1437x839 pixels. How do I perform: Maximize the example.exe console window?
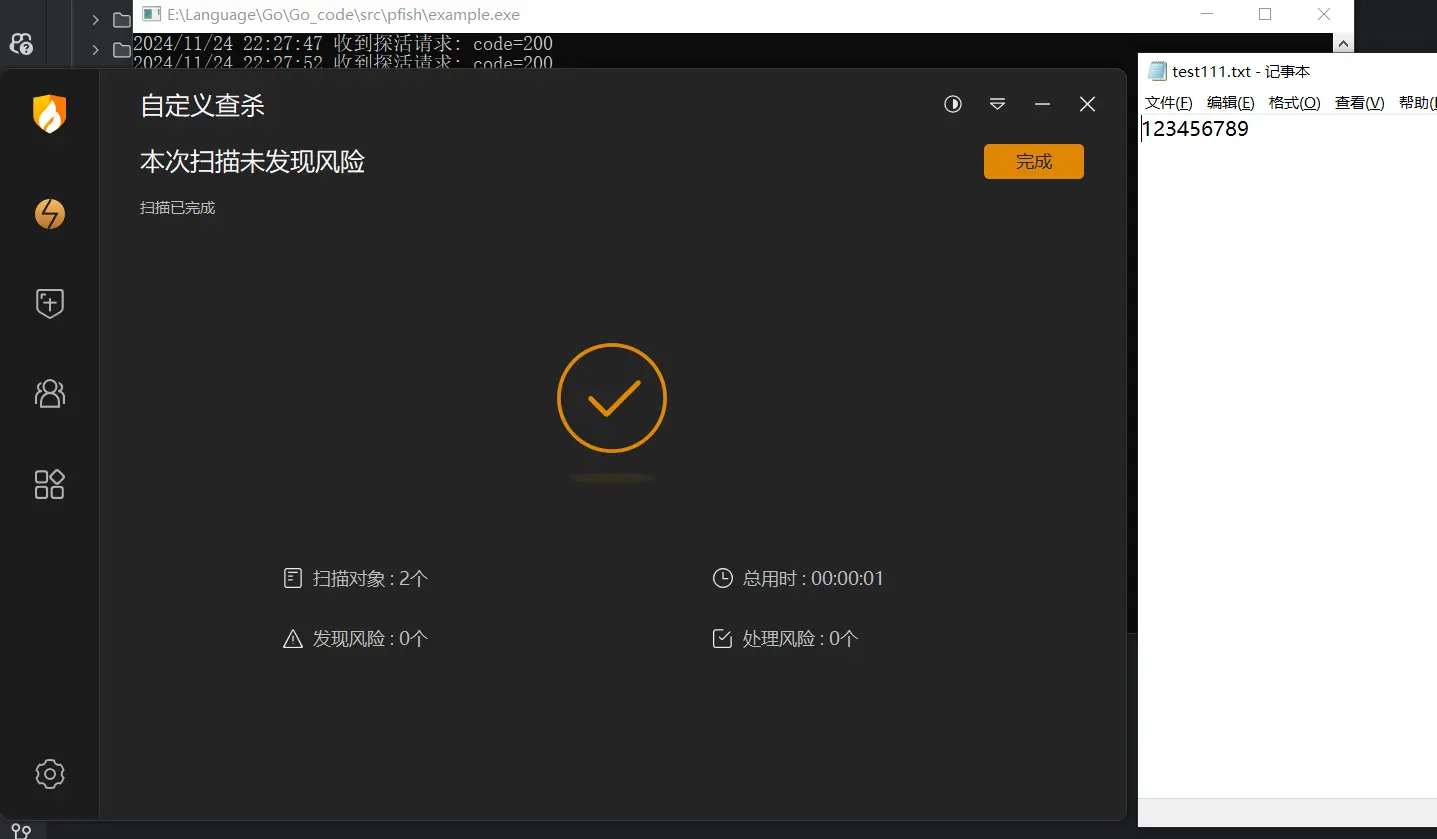pos(1265,15)
